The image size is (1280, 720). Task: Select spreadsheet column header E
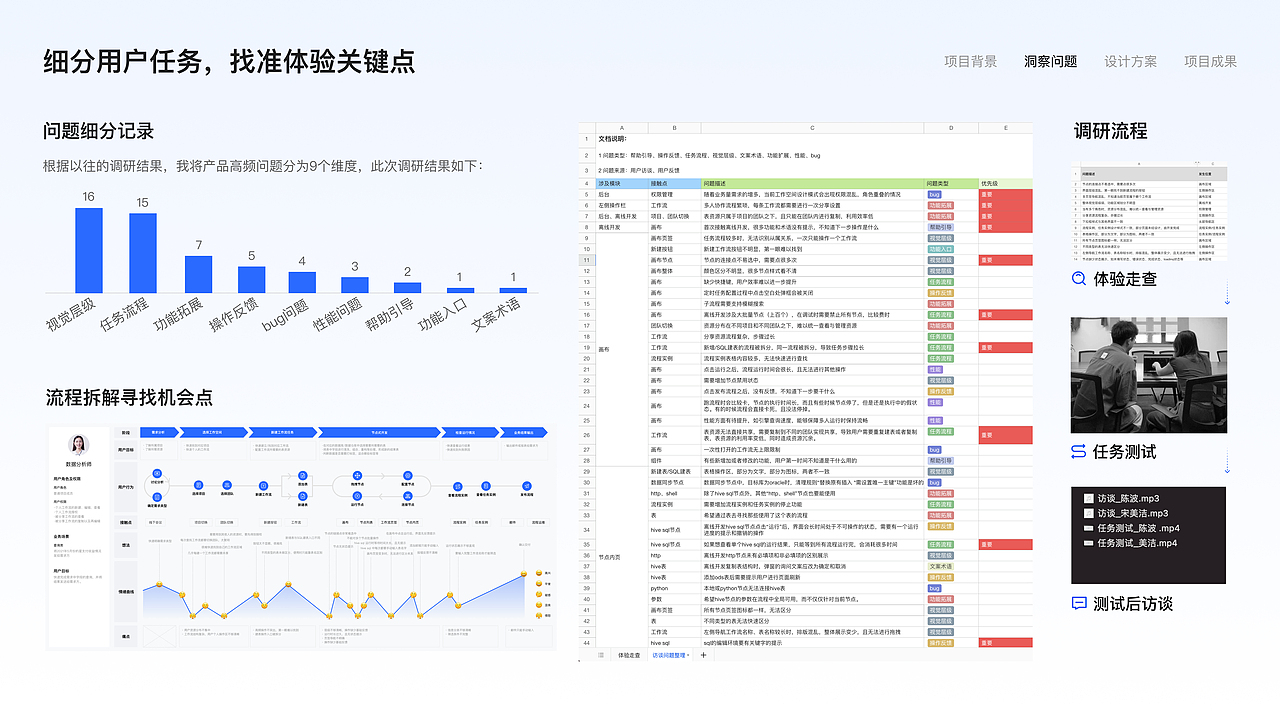click(x=1006, y=128)
